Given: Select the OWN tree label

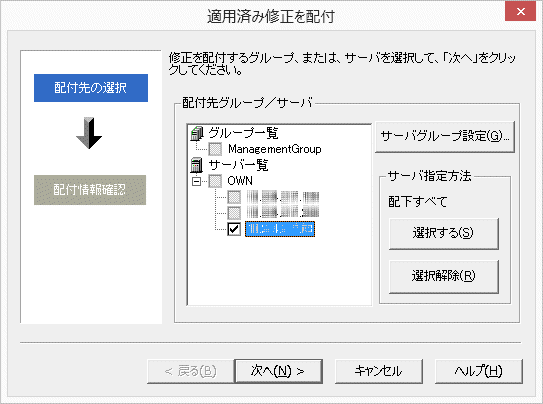Looking at the screenshot, I should (240, 181).
